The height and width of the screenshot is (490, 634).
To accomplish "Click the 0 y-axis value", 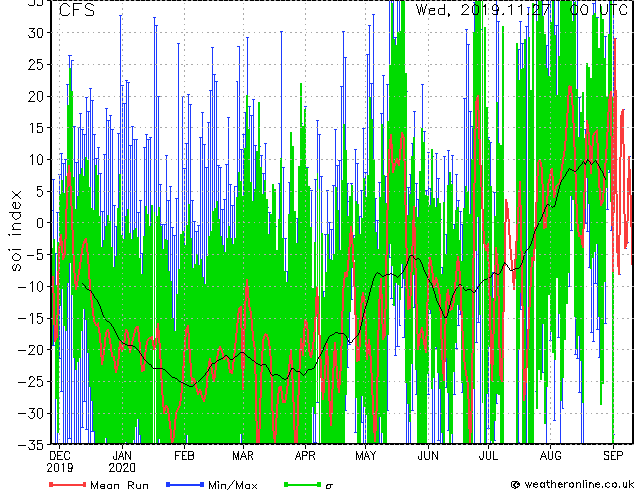I will (x=40, y=223).
